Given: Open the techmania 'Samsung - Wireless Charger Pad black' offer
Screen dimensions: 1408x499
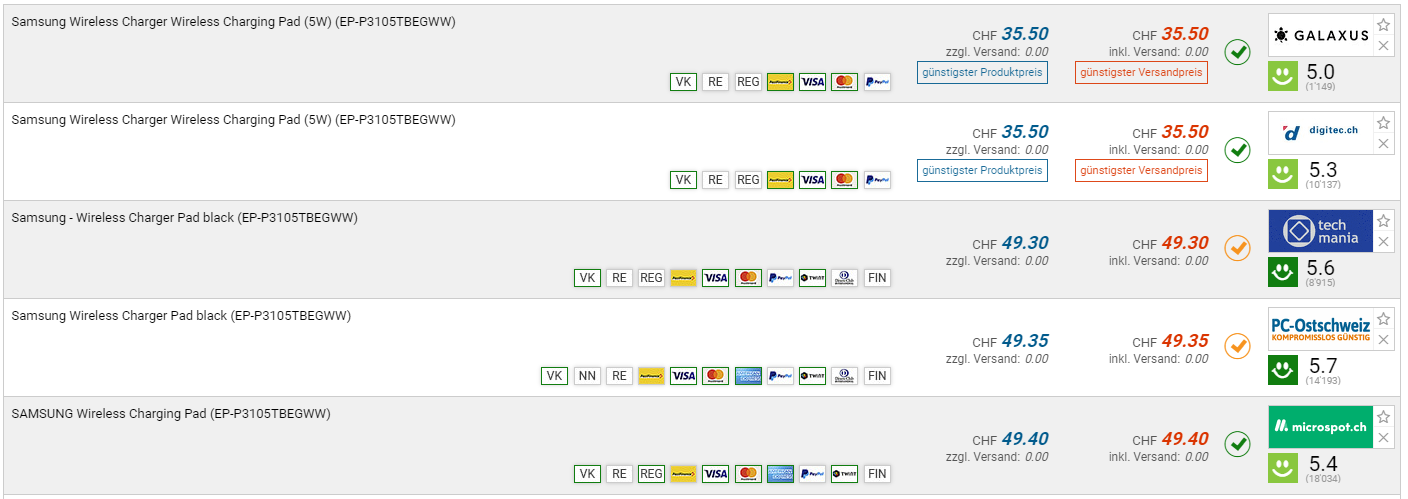Looking at the screenshot, I should 184,218.
